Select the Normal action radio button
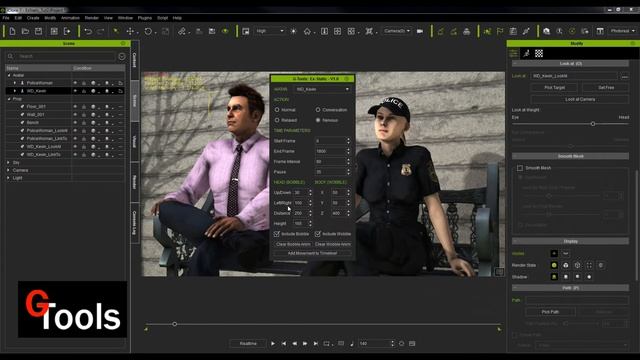The image size is (640, 360). click(277, 110)
